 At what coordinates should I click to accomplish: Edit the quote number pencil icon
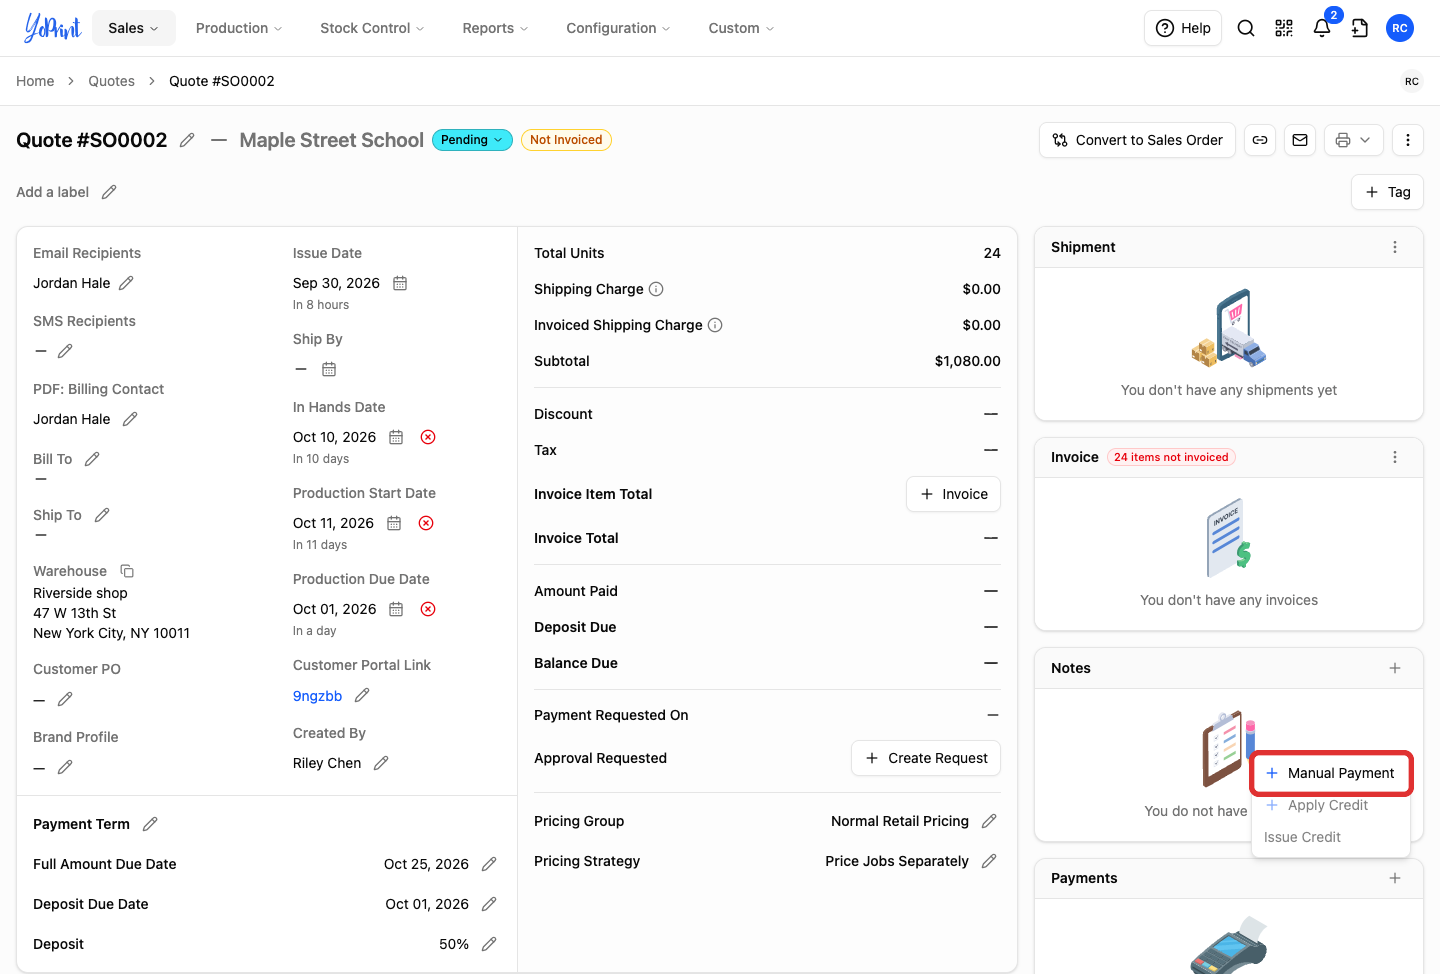pyautogui.click(x=187, y=140)
